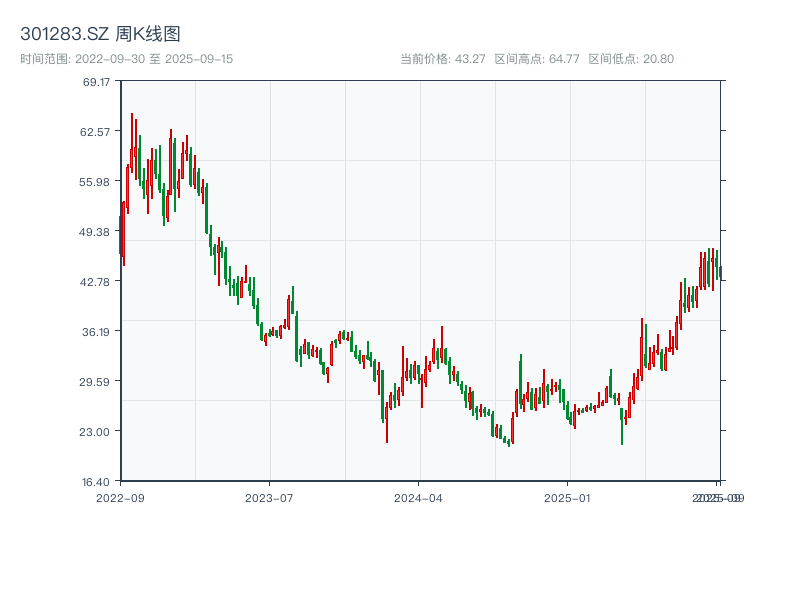Click x-axis label 2025-01

(567, 498)
